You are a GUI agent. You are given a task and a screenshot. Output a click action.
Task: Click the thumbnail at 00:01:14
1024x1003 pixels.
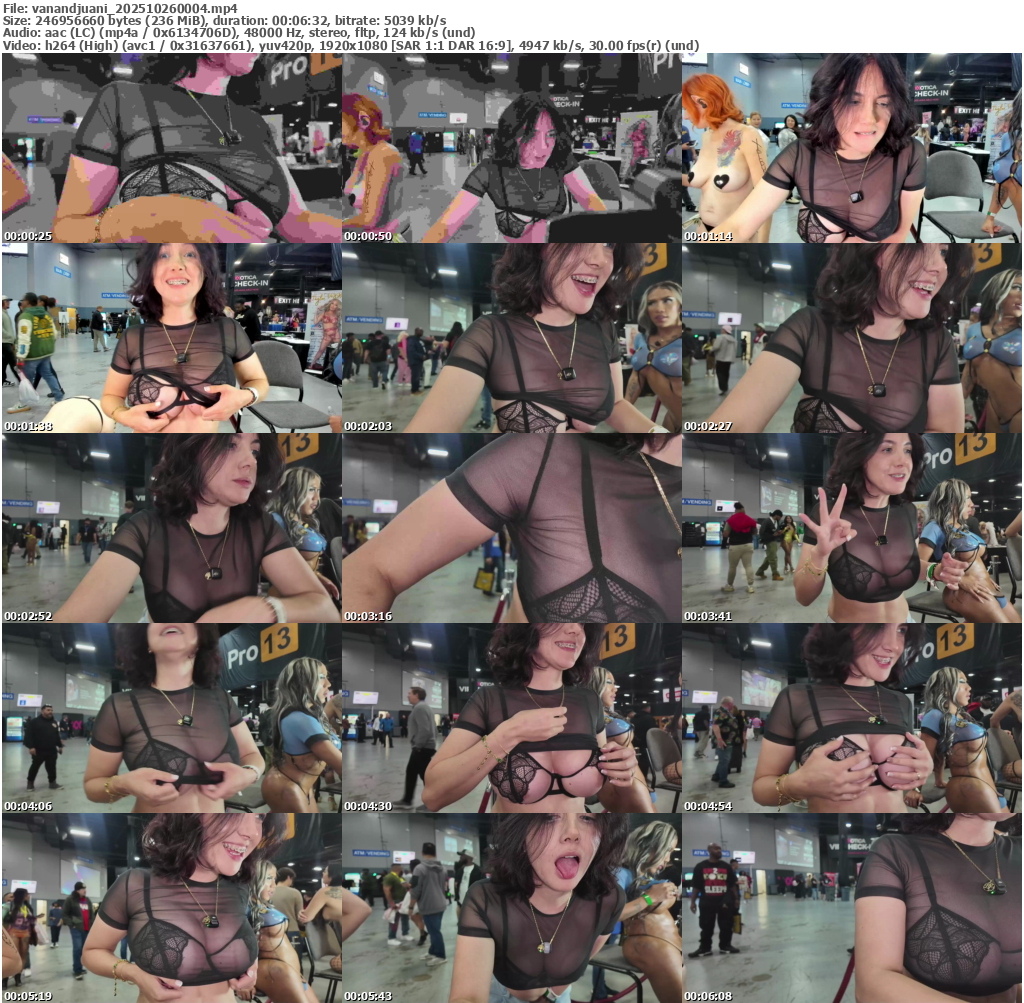pyautogui.click(x=851, y=148)
